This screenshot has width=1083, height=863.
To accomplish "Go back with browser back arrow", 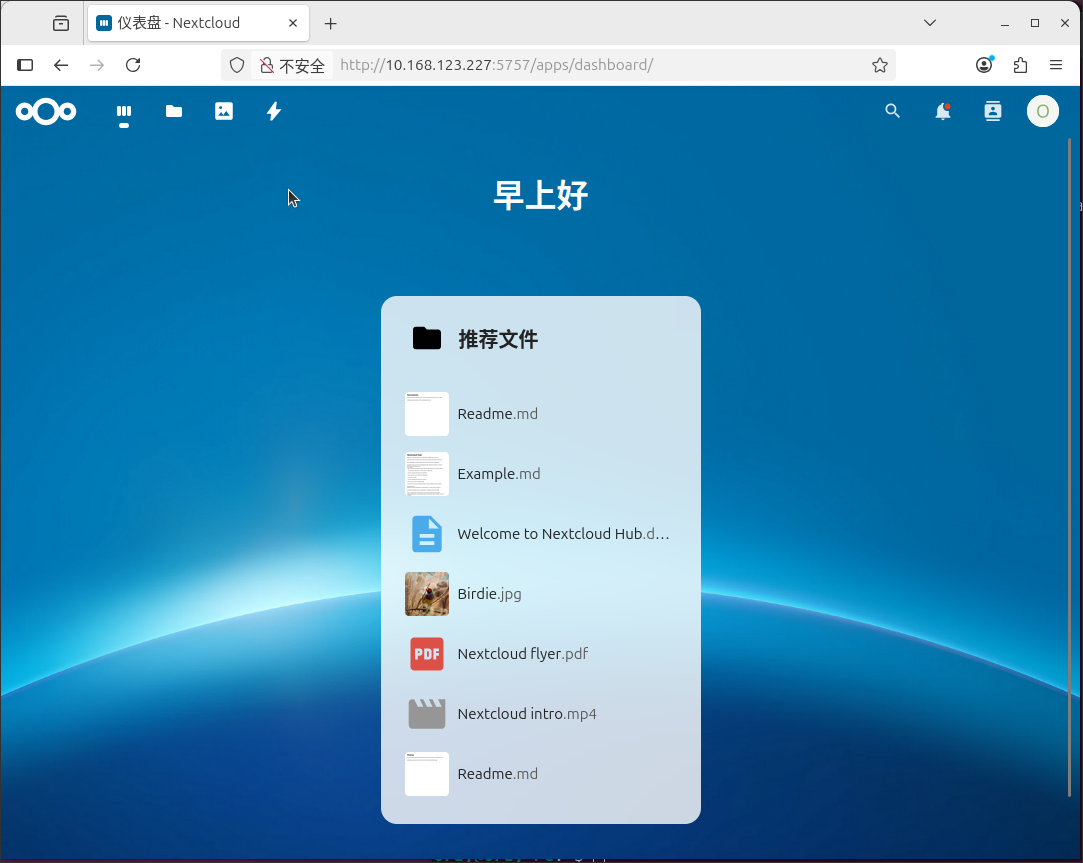I will 61,65.
